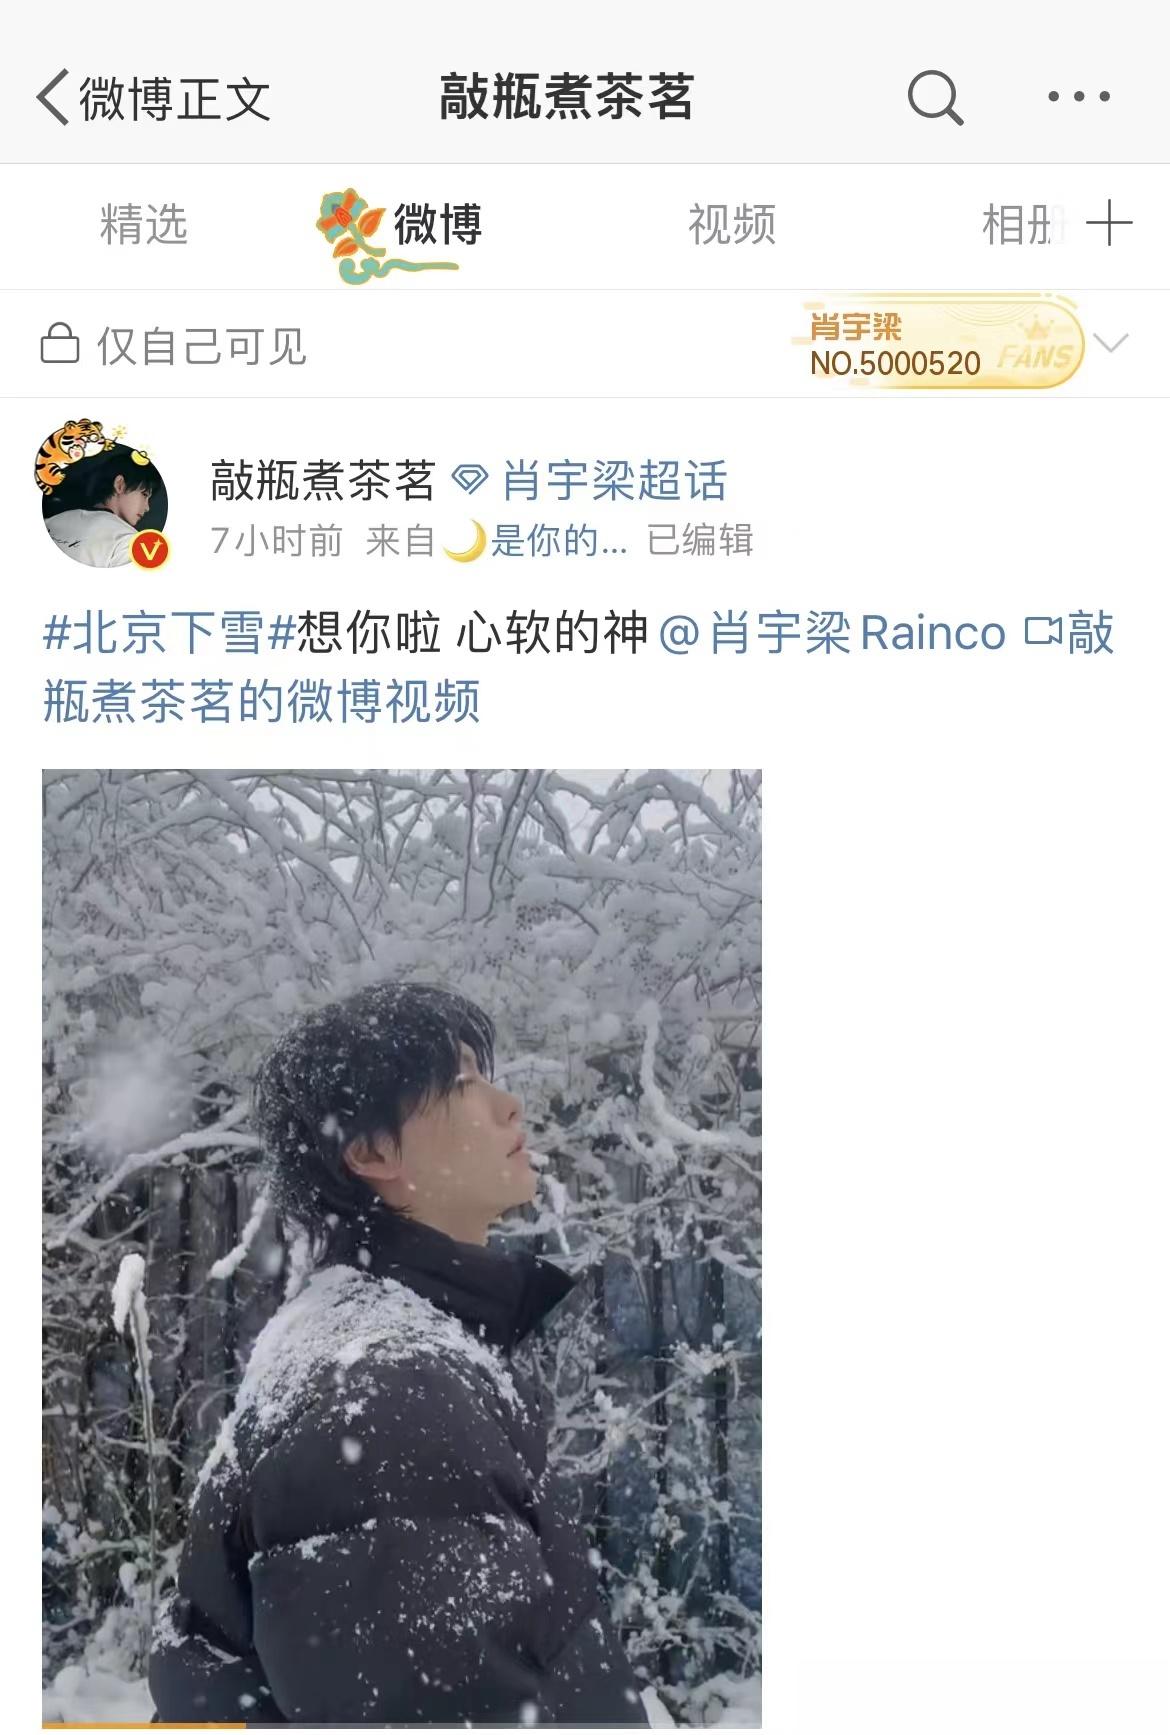1170x1735 pixels.
Task: Open the search magnifier icon
Action: coord(935,97)
